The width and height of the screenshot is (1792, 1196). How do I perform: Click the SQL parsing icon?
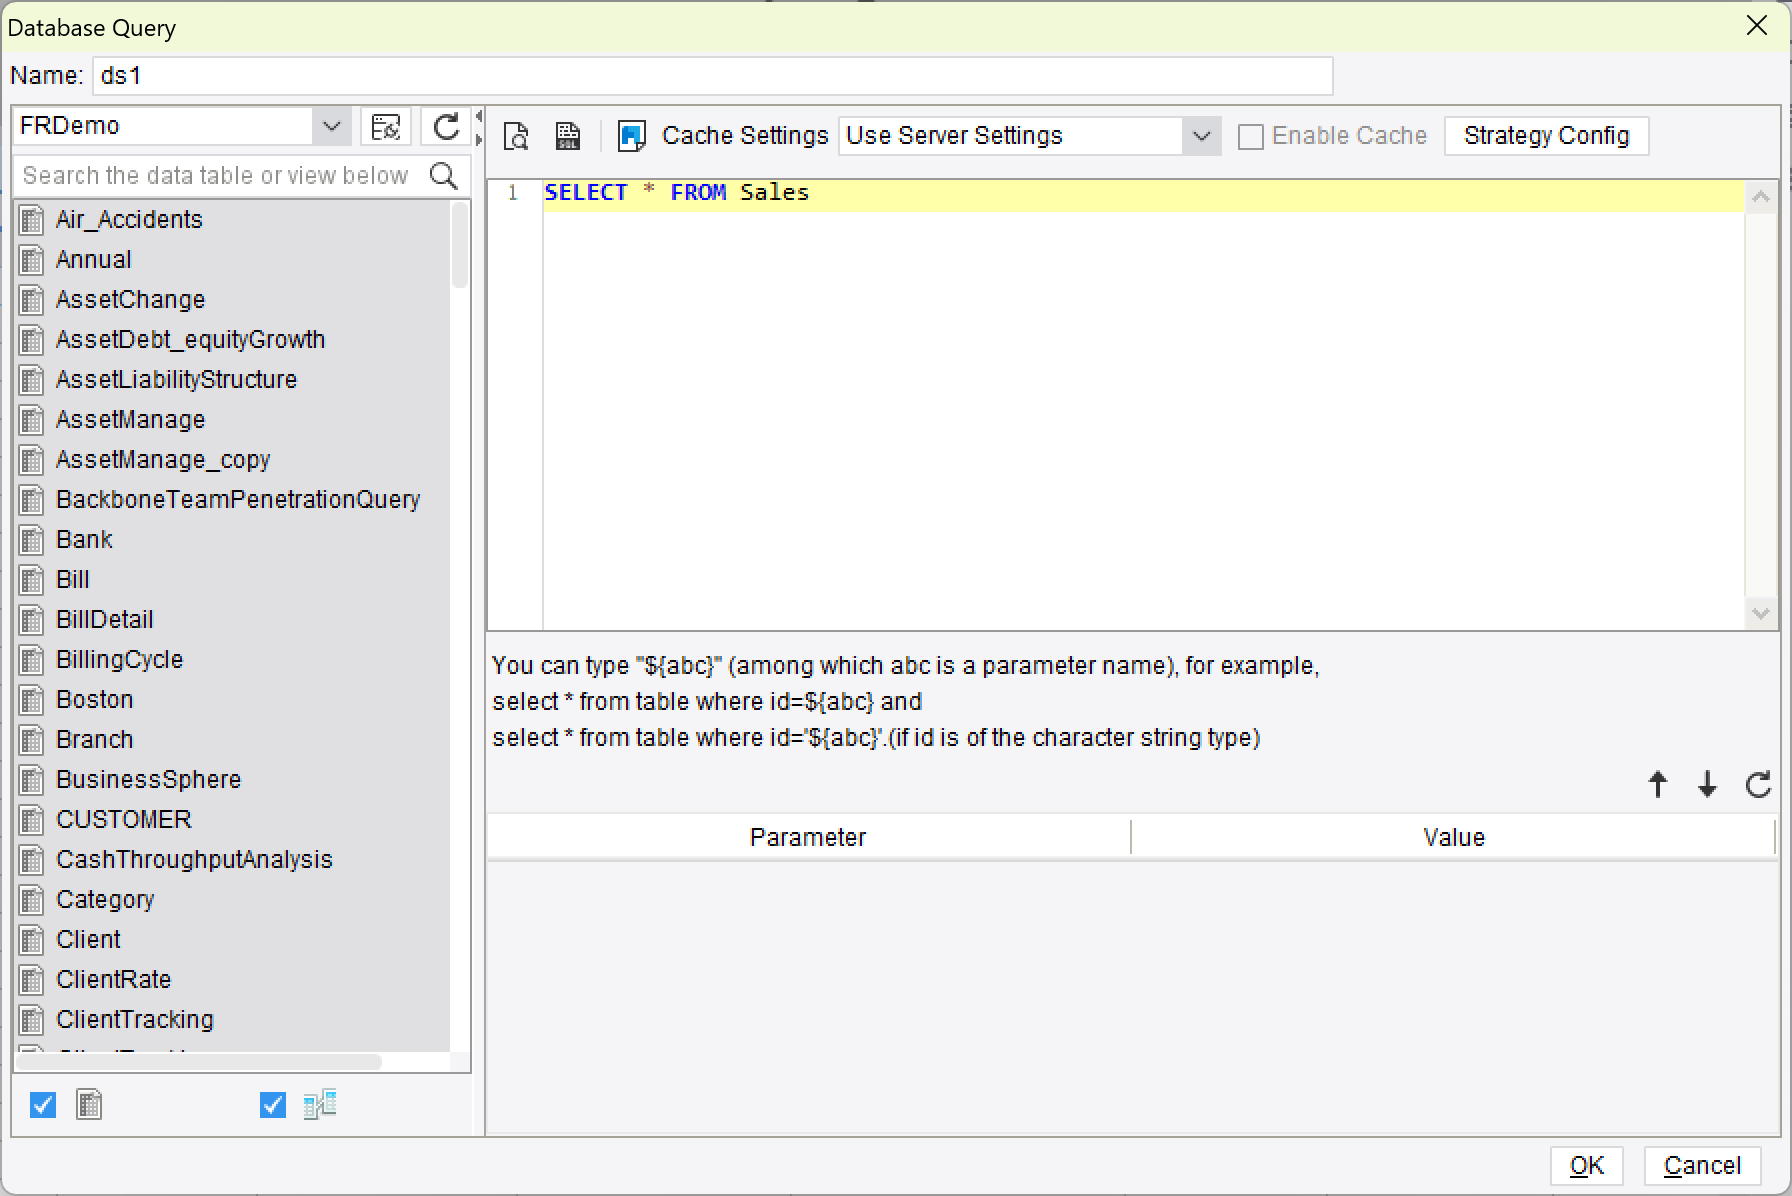point(567,135)
